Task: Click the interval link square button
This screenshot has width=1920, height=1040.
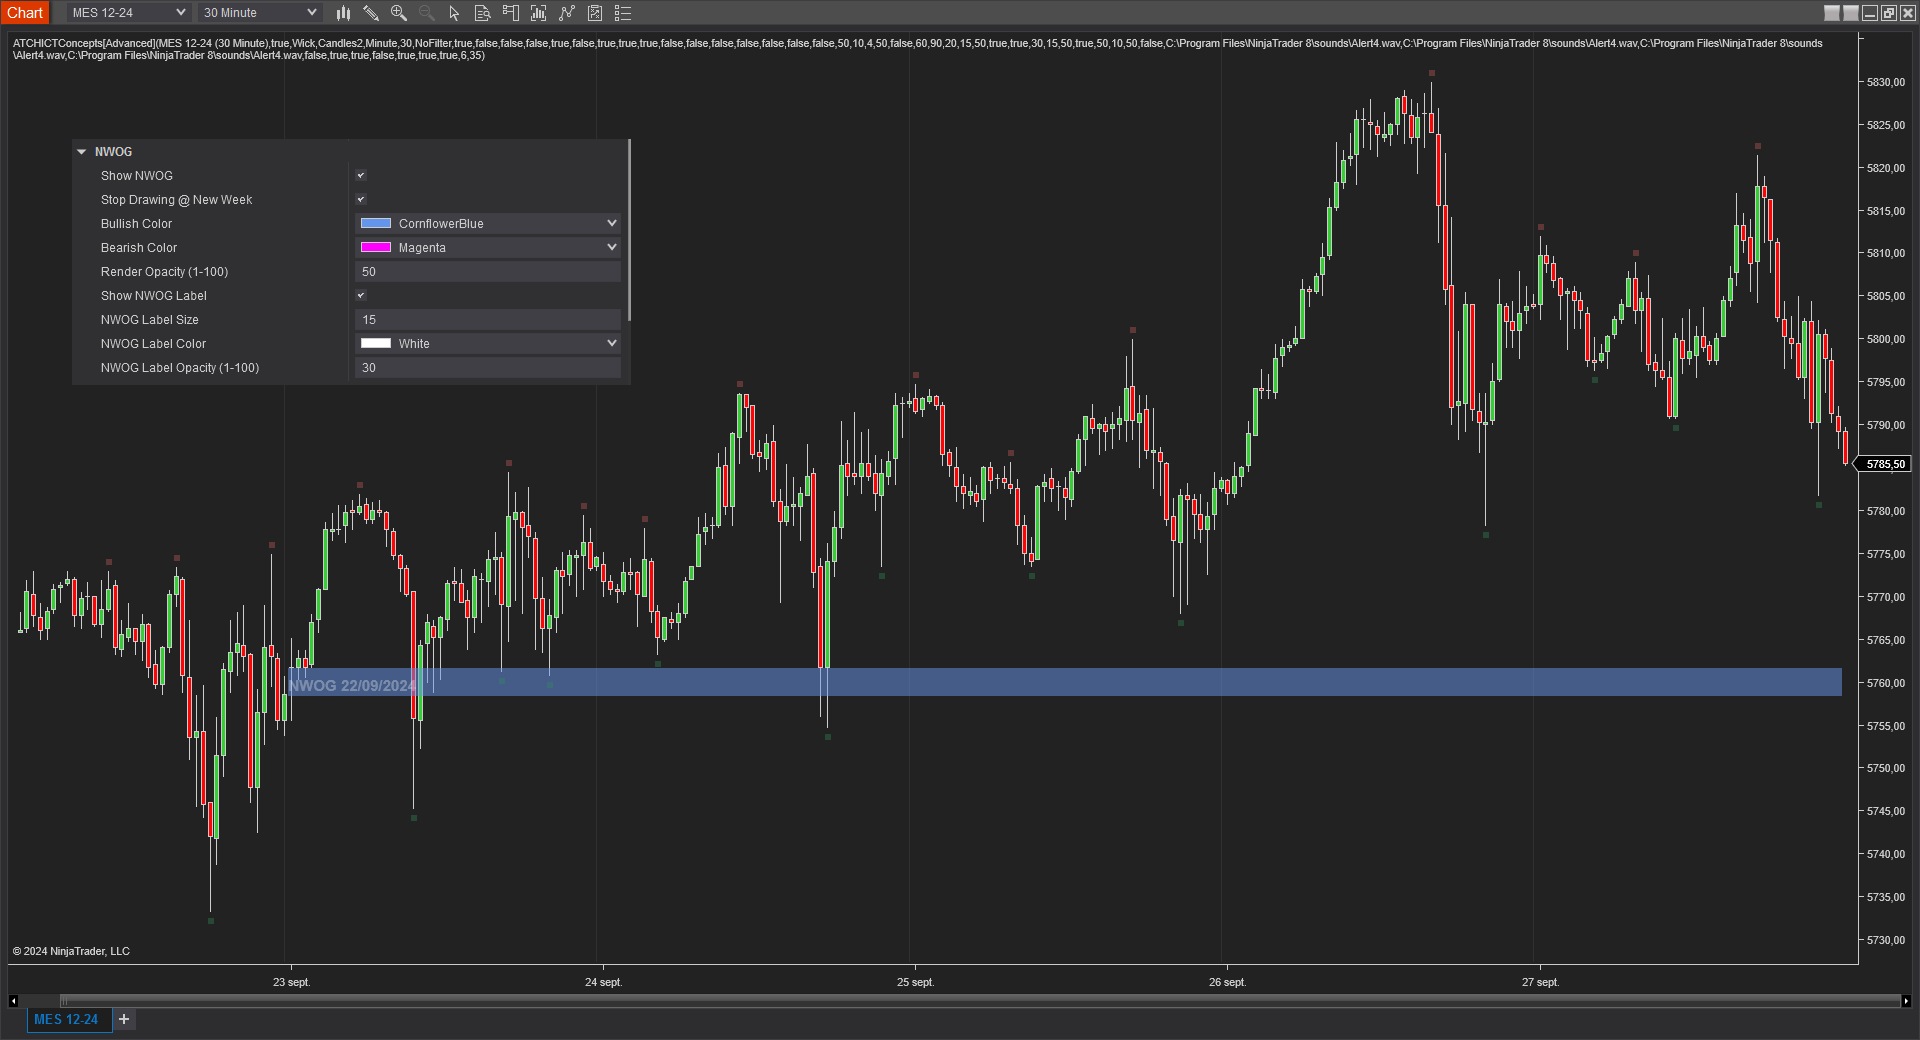Action: coord(1851,13)
